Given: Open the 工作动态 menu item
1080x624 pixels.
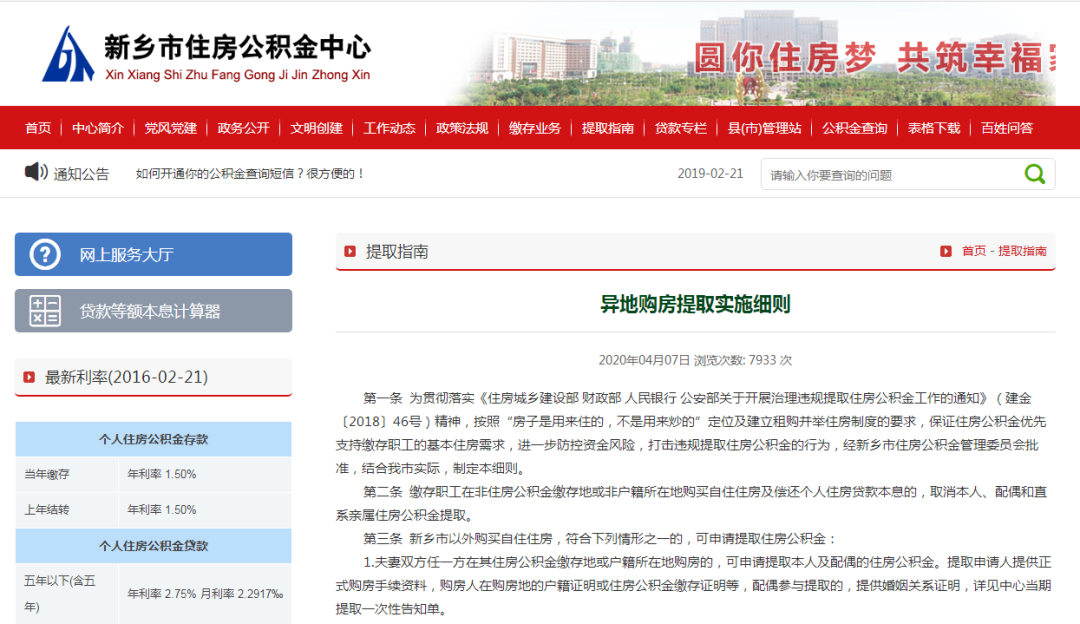Looking at the screenshot, I should (x=389, y=128).
